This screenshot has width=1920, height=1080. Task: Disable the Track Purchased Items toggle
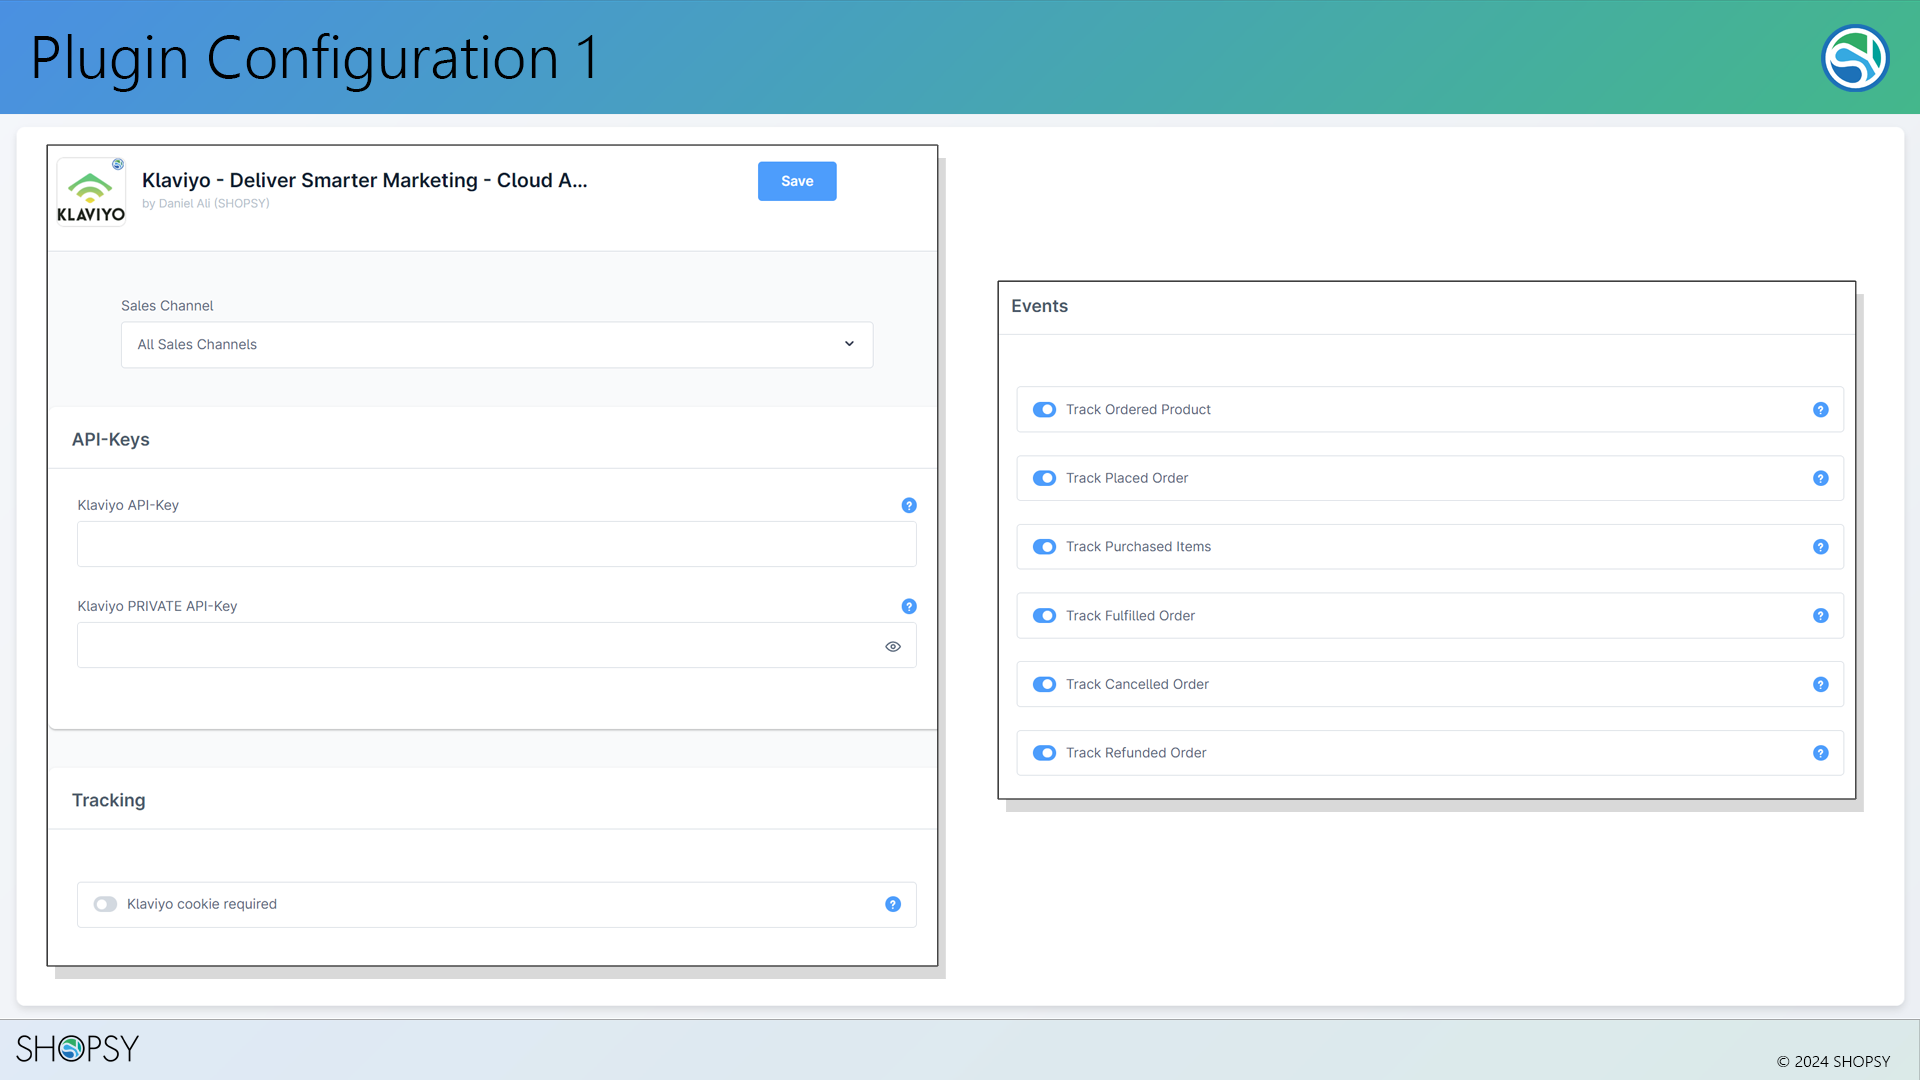(1044, 547)
